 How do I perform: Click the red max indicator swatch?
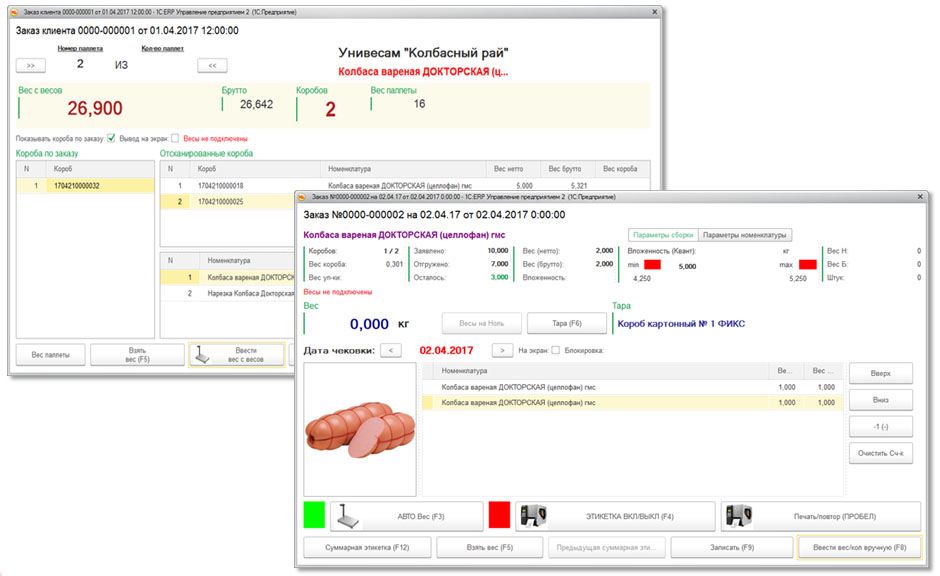pyautogui.click(x=808, y=265)
